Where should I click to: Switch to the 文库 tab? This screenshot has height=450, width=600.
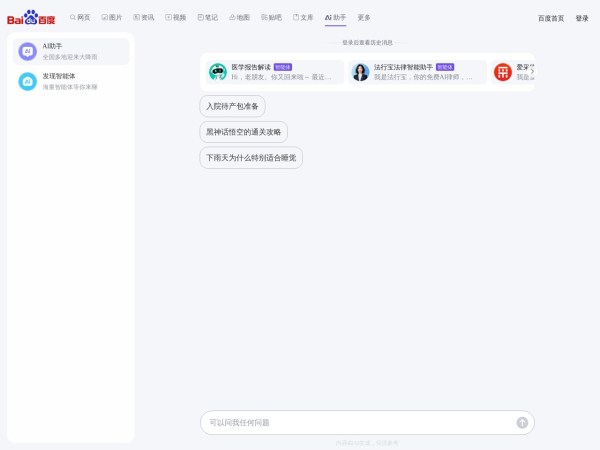303,18
